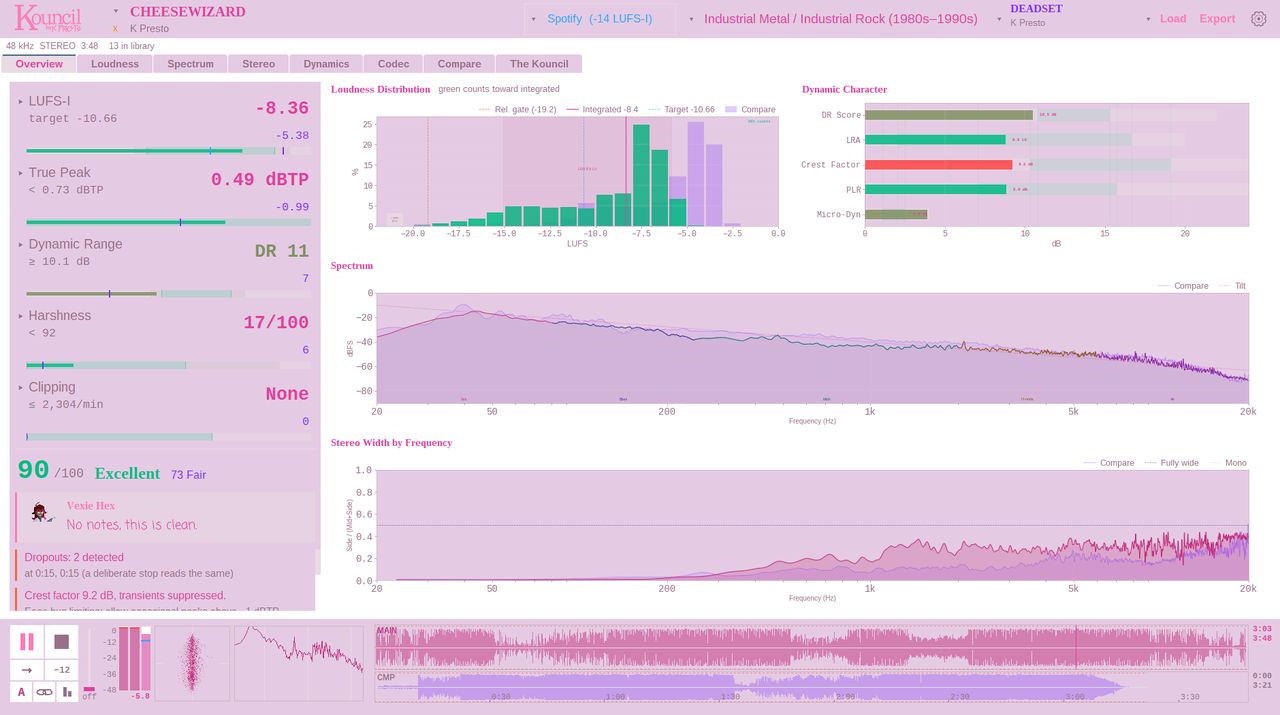Open the Dynamics tab
This screenshot has height=715, width=1280.
(x=327, y=64)
